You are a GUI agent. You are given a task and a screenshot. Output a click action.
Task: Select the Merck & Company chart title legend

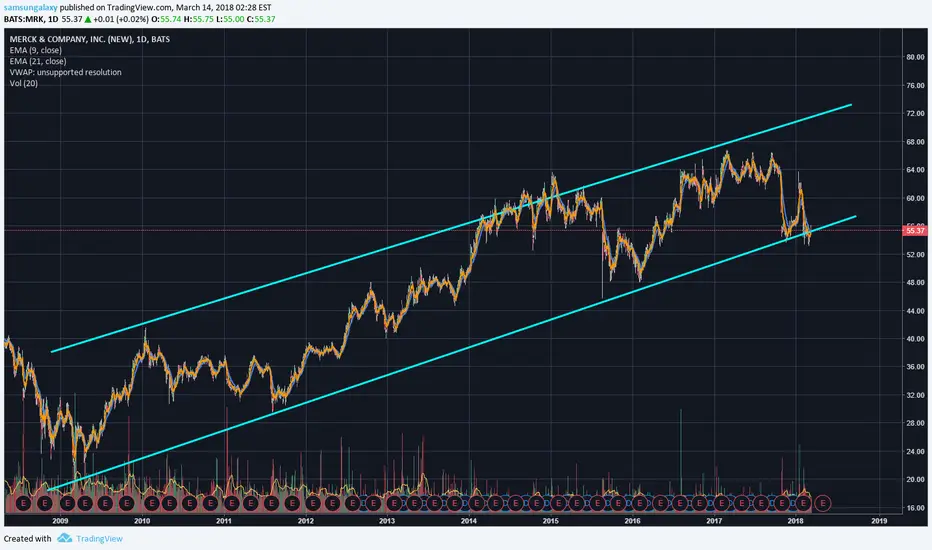(90, 39)
